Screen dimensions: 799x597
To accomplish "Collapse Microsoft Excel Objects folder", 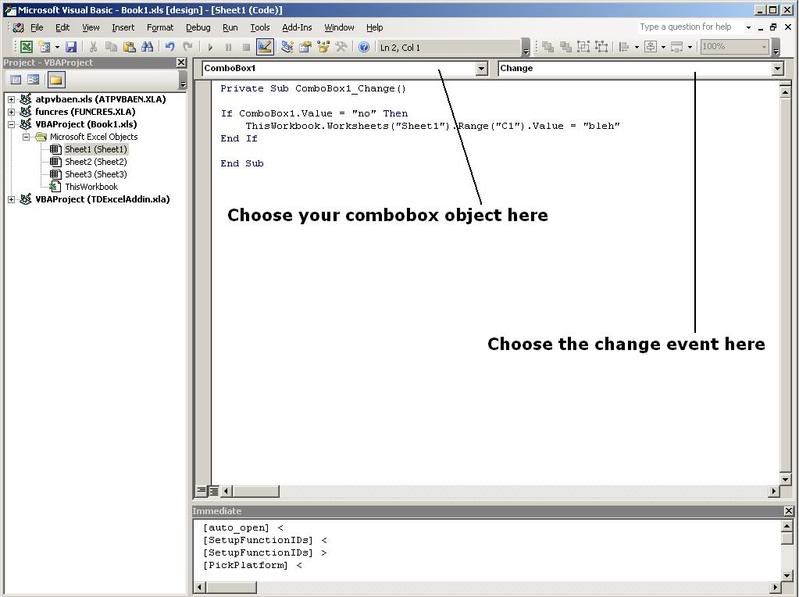I will click(x=26, y=137).
